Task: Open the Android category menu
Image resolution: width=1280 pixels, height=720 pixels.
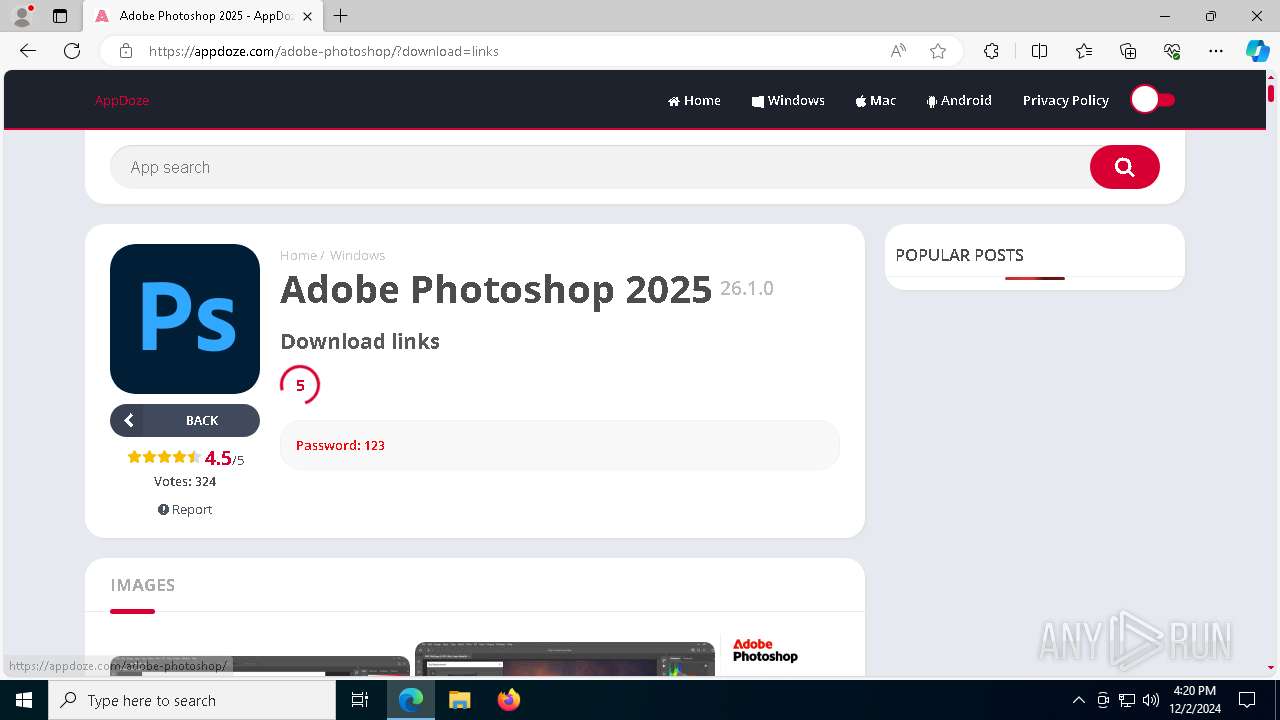Action: click(959, 100)
